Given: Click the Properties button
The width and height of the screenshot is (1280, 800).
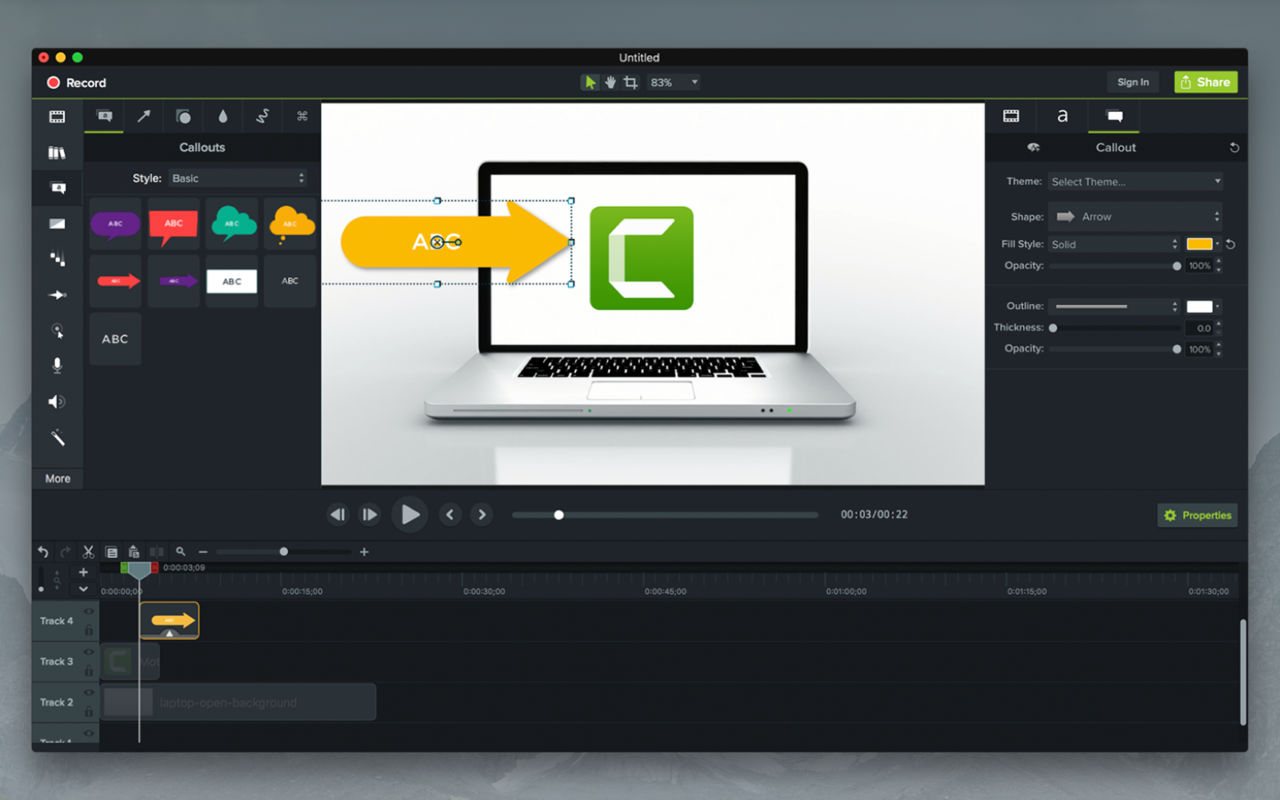Looking at the screenshot, I should 1198,515.
